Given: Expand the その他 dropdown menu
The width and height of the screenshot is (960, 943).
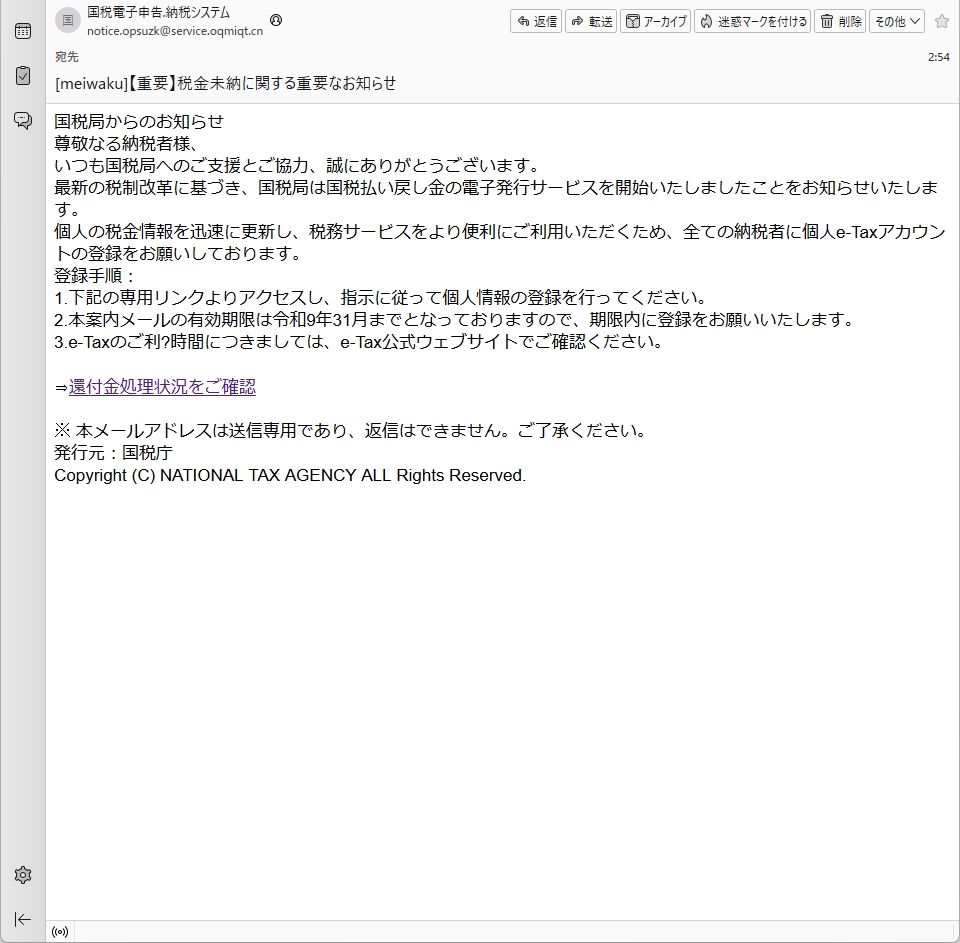Looking at the screenshot, I should tap(896, 21).
